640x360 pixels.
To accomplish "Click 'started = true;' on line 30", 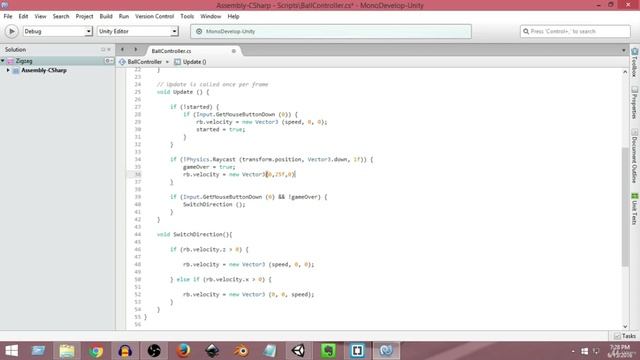I will click(x=220, y=129).
